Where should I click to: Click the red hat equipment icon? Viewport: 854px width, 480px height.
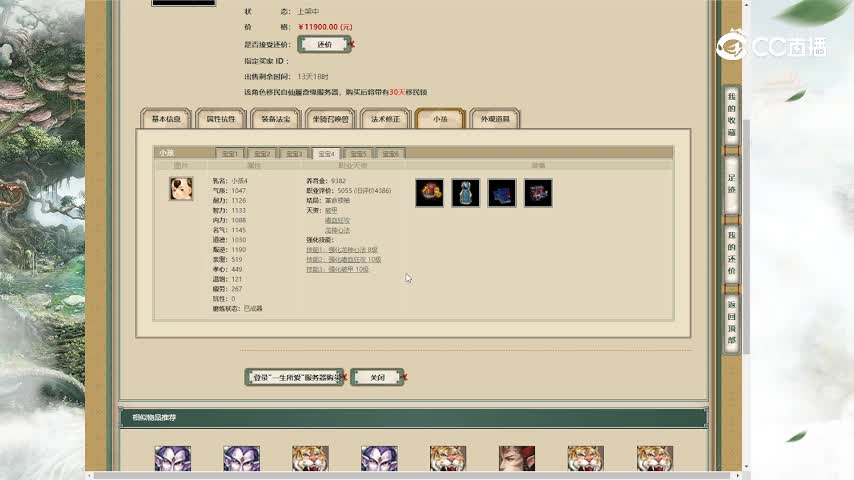429,192
